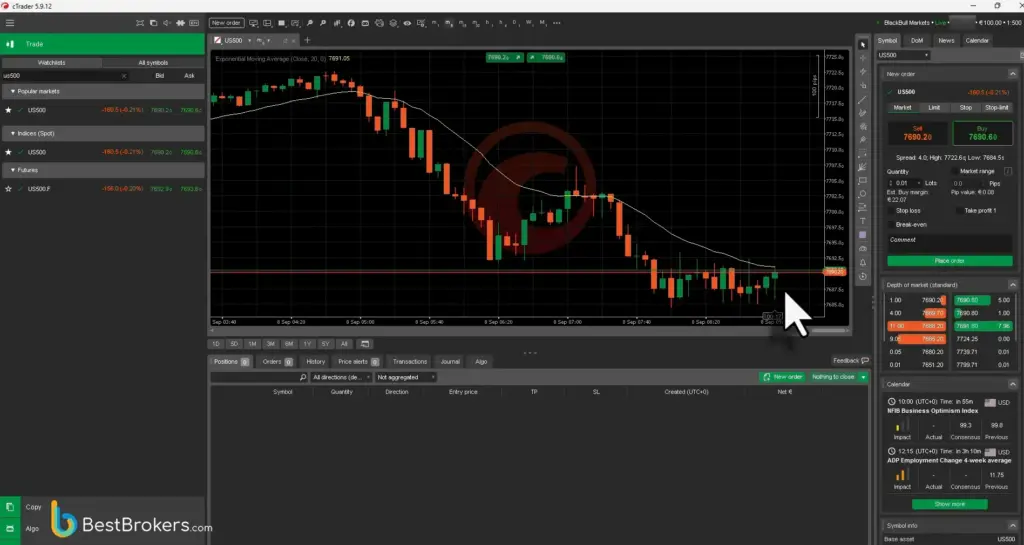Zoom out the chart with magnifier minus
Screen dimensions: 1024x545
pos(323,23)
